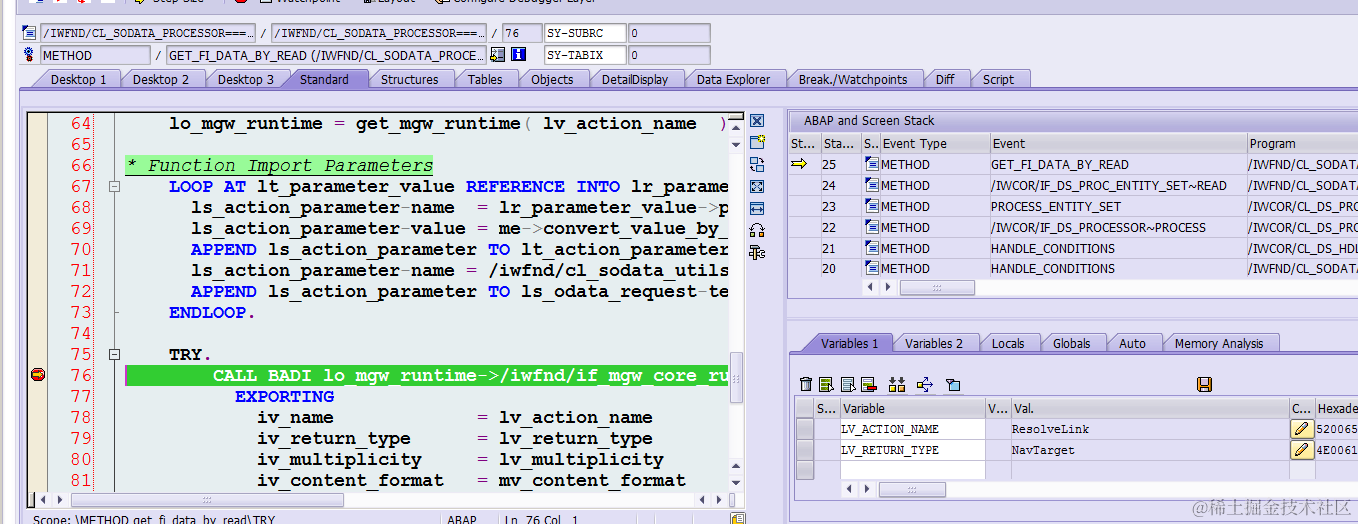Edit value of LV_RETURN_TYPE with pencil
This screenshot has height=524, width=1358.
point(1301,450)
